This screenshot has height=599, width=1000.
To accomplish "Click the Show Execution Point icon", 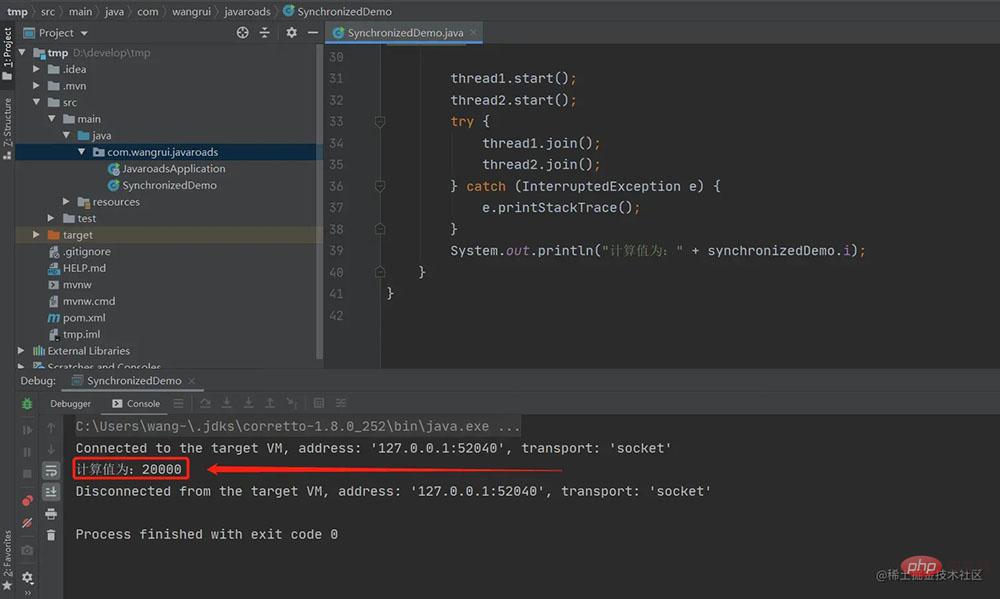I will point(179,403).
